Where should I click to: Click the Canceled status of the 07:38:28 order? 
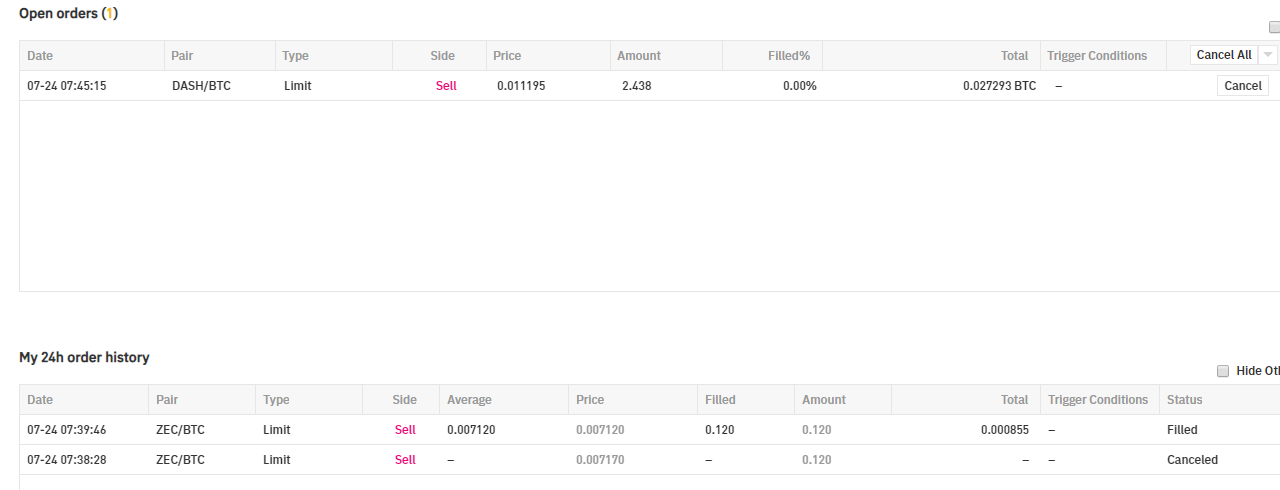[x=1192, y=460]
